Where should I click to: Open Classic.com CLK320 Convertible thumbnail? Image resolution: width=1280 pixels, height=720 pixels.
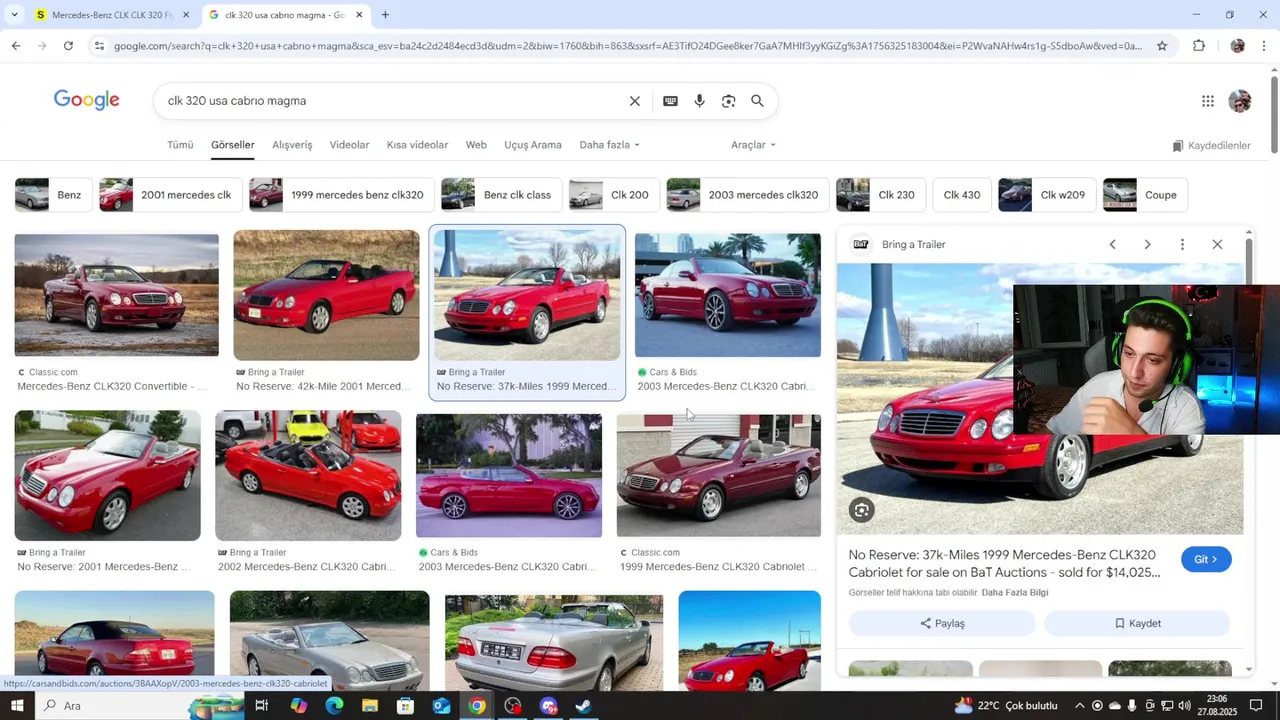[x=116, y=295]
